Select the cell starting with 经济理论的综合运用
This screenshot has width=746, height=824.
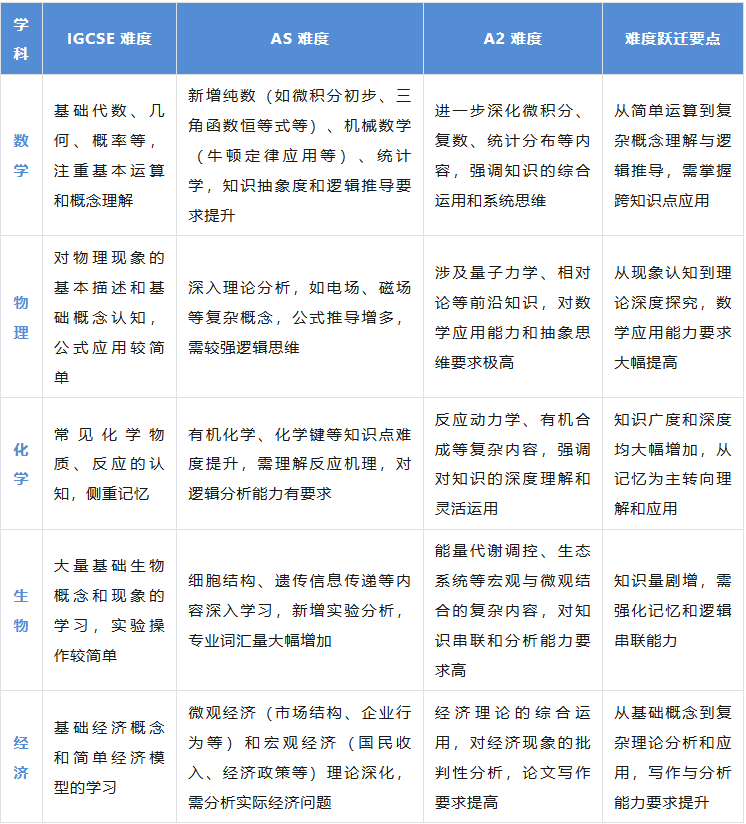pyautogui.click(x=512, y=757)
